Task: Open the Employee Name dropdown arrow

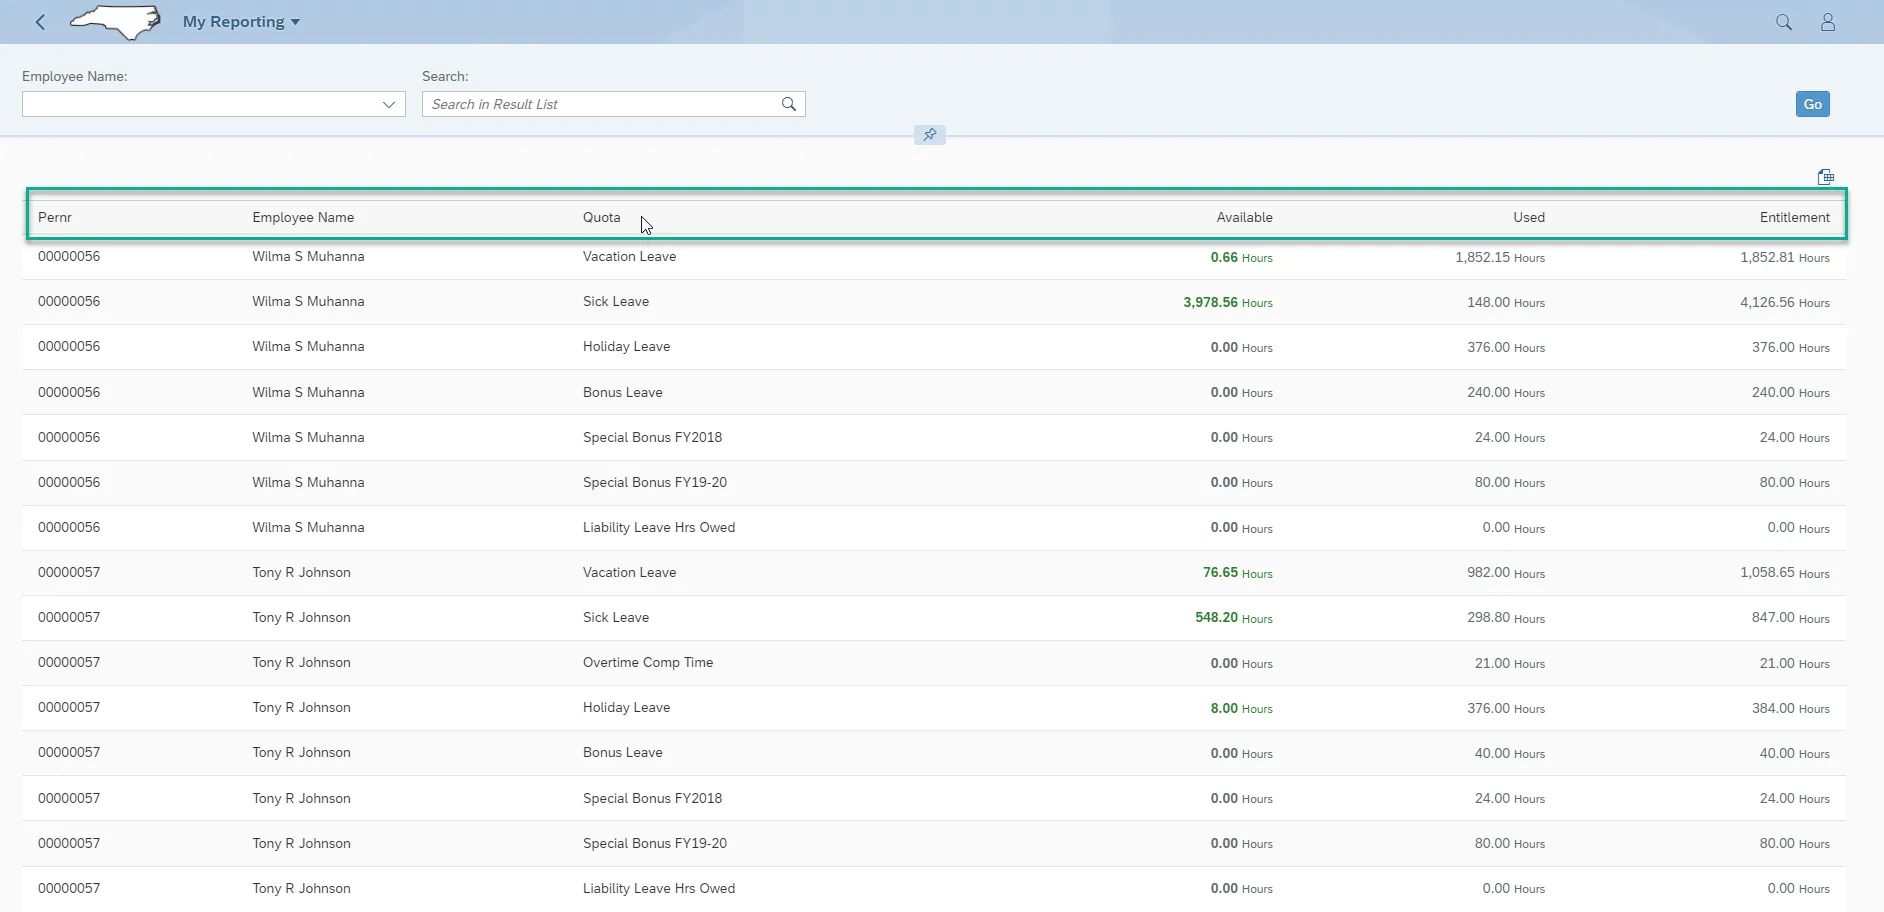Action: click(x=389, y=104)
